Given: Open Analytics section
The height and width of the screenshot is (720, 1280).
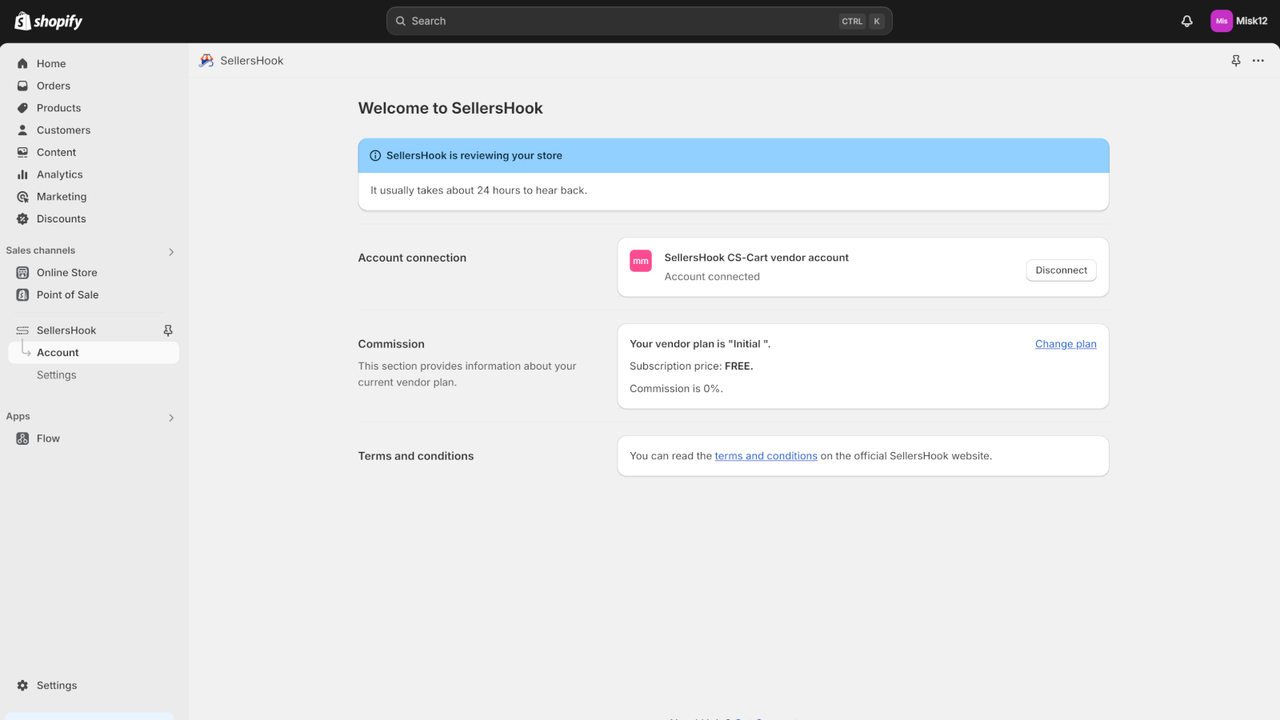Looking at the screenshot, I should [94, 174].
